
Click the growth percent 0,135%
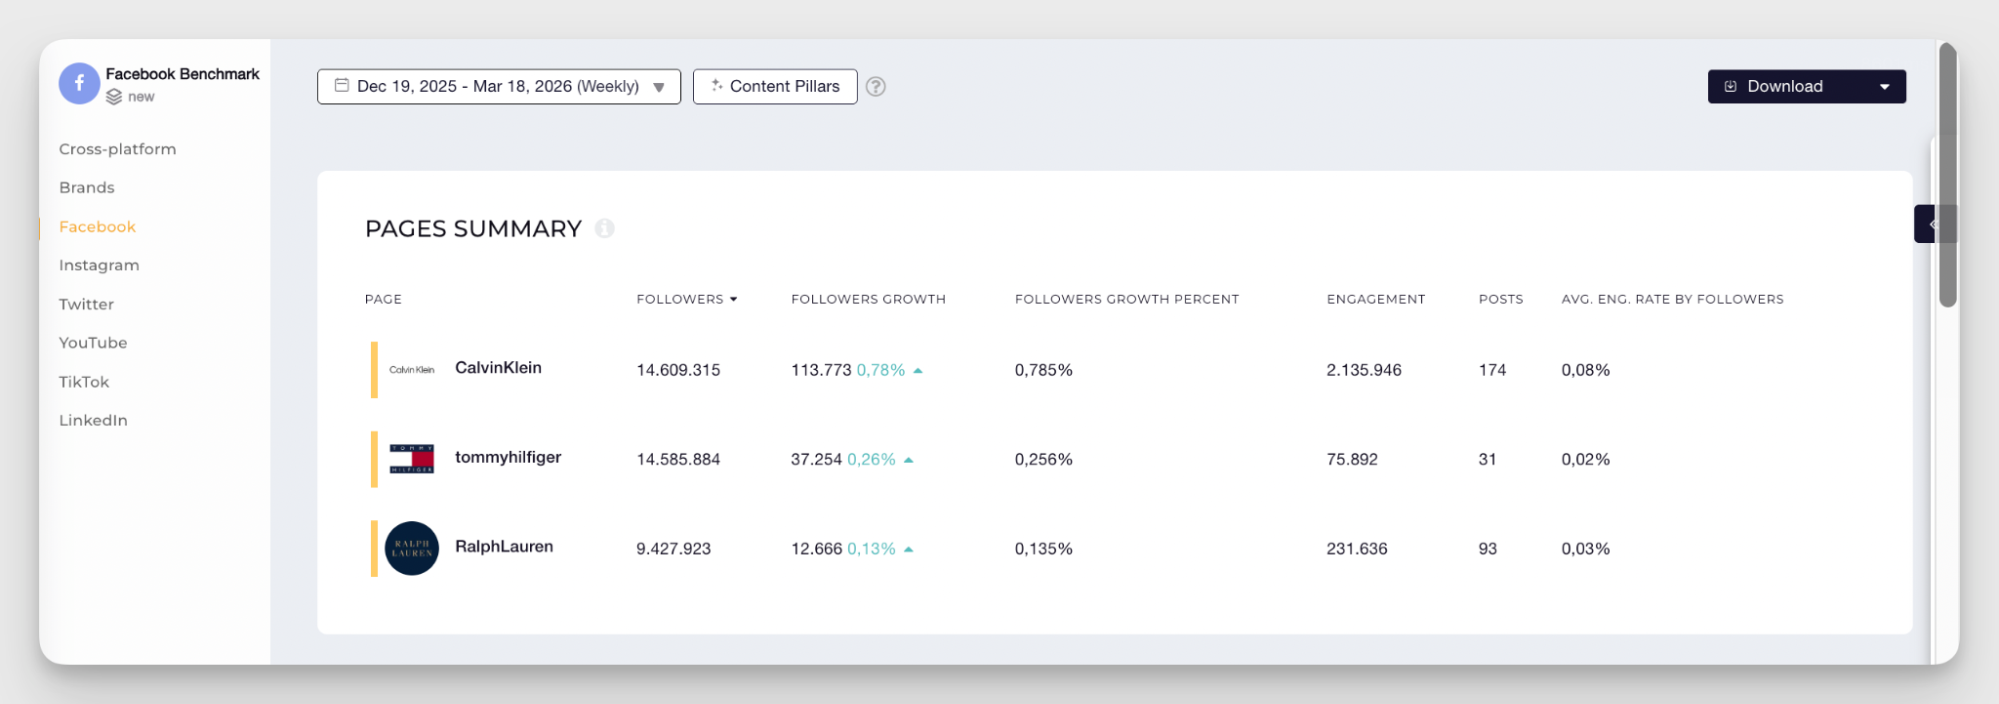pos(1043,549)
